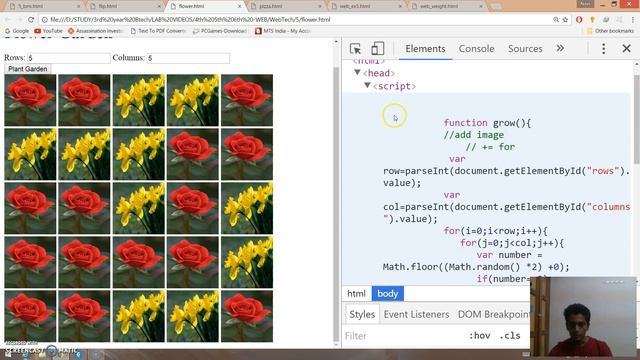Select the html breadcrumb item
The image size is (640, 360).
[356, 293]
